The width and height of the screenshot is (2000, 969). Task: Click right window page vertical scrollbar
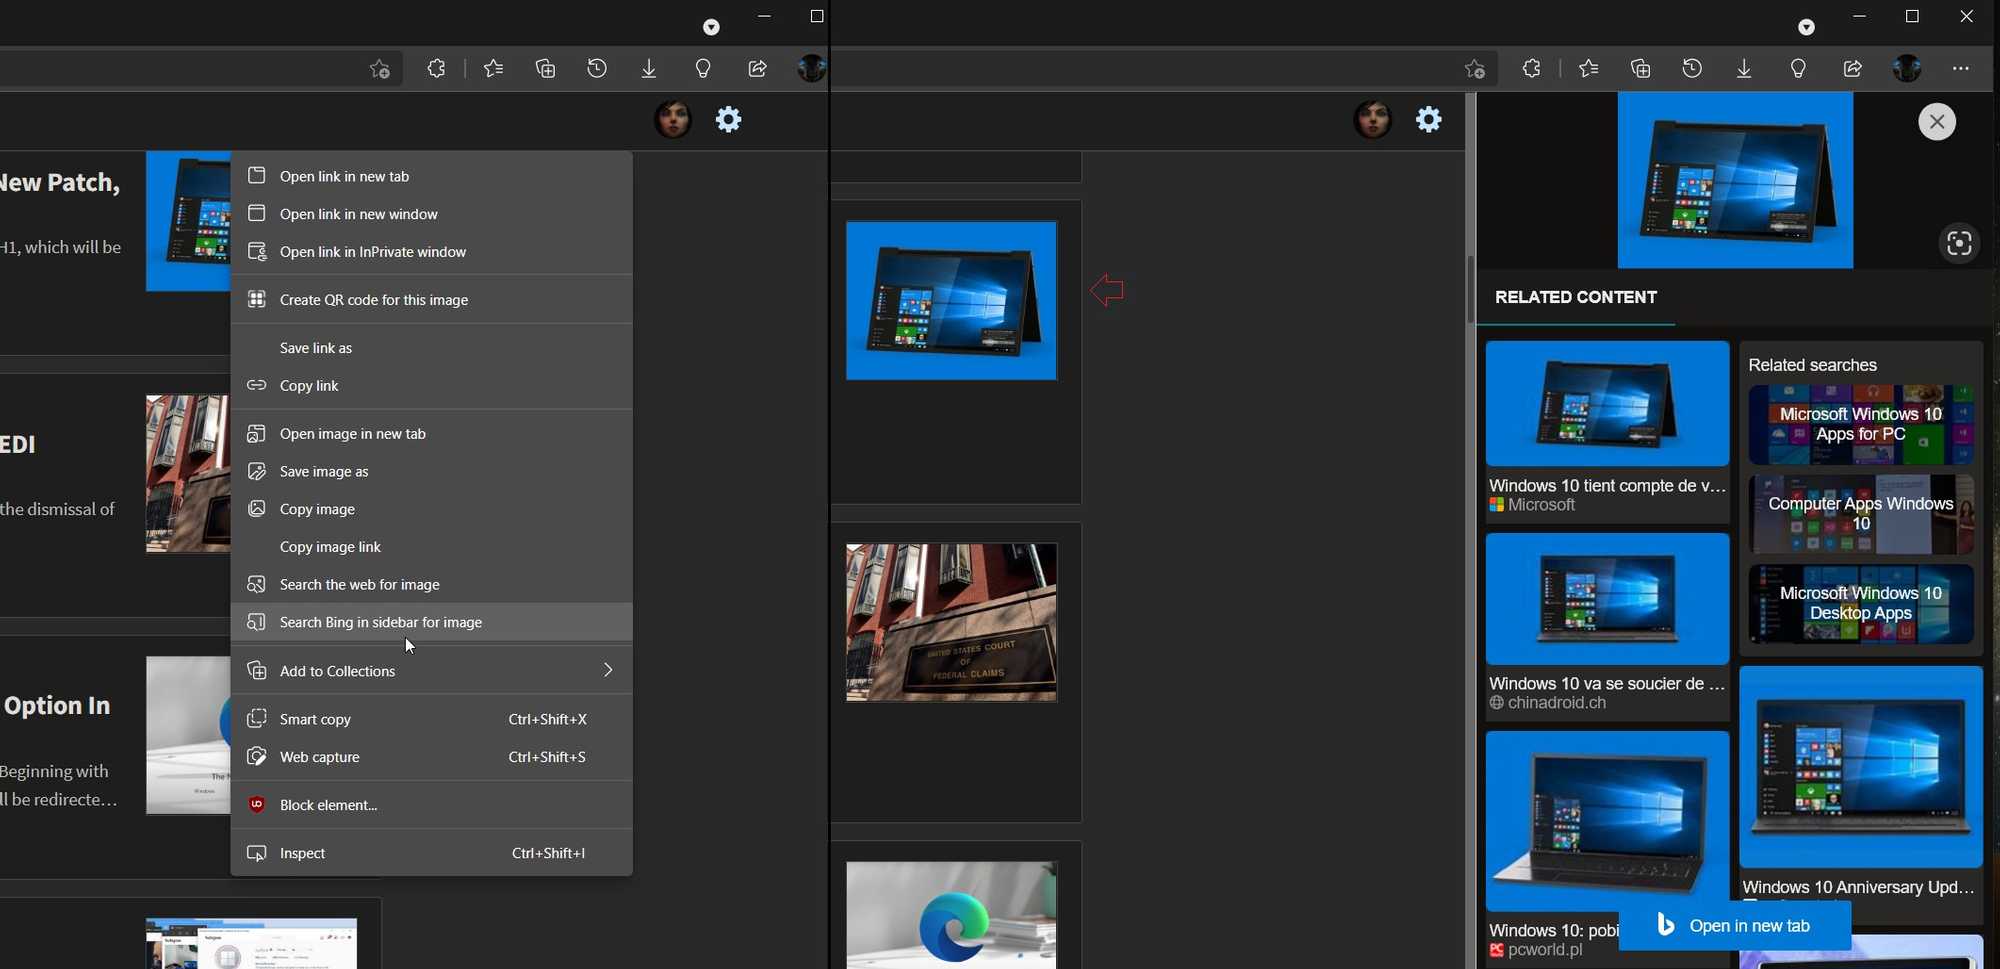1470,290
